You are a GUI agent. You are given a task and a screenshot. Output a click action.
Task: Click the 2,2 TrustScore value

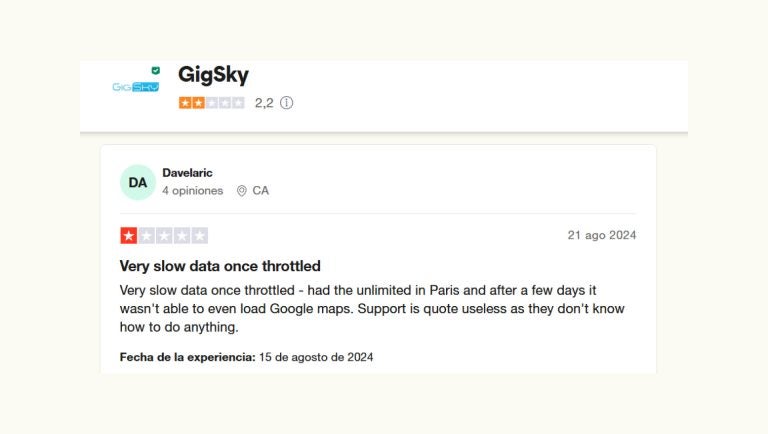pyautogui.click(x=264, y=102)
